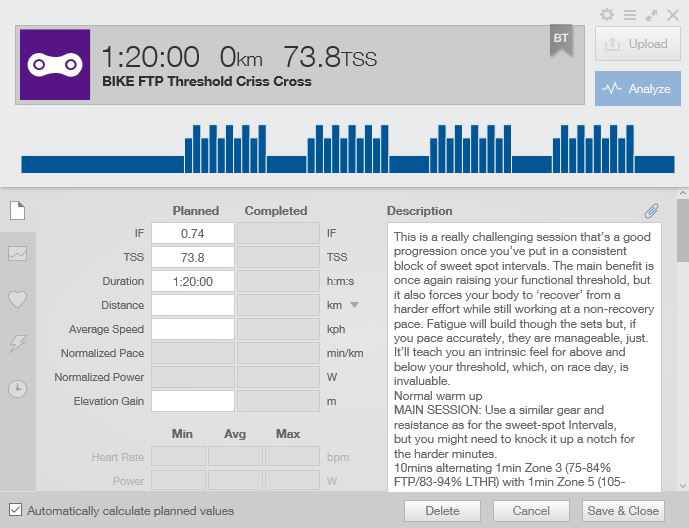Click the Planned Duration field 1:20:00
Viewport: 689px width, 528px height.
[193, 281]
